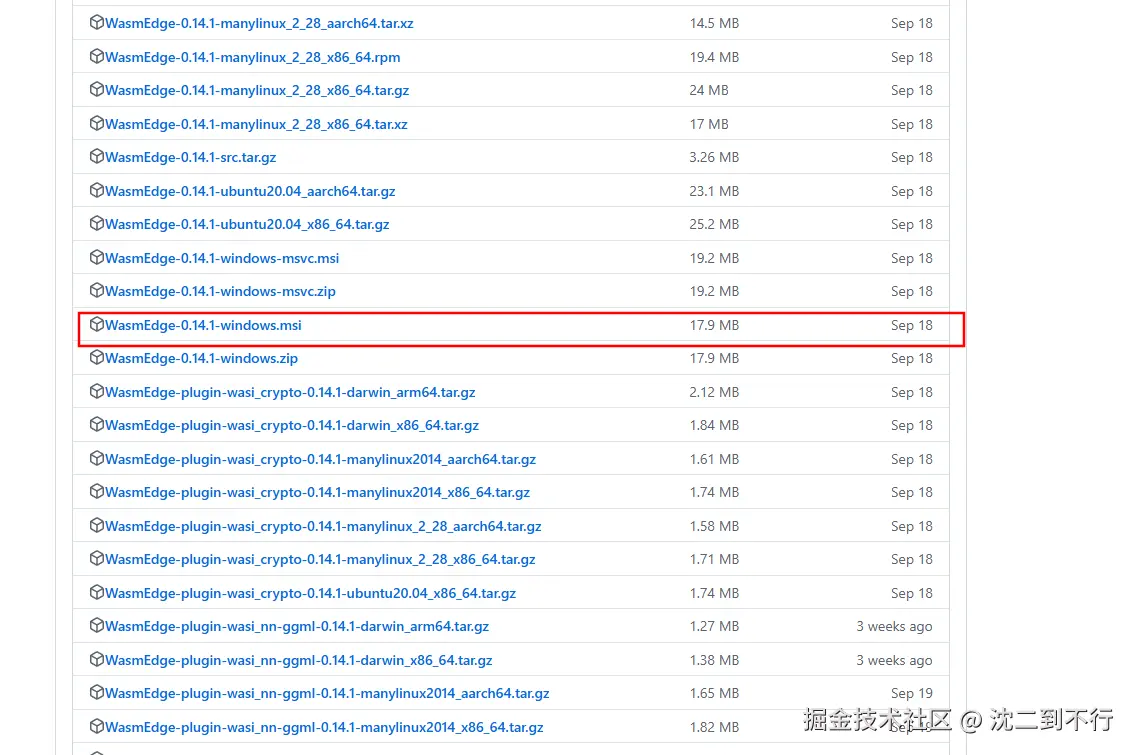Click package icon beside wasi_crypto manylinux2014_x86_64
The width and height of the screenshot is (1135, 755).
pos(96,492)
